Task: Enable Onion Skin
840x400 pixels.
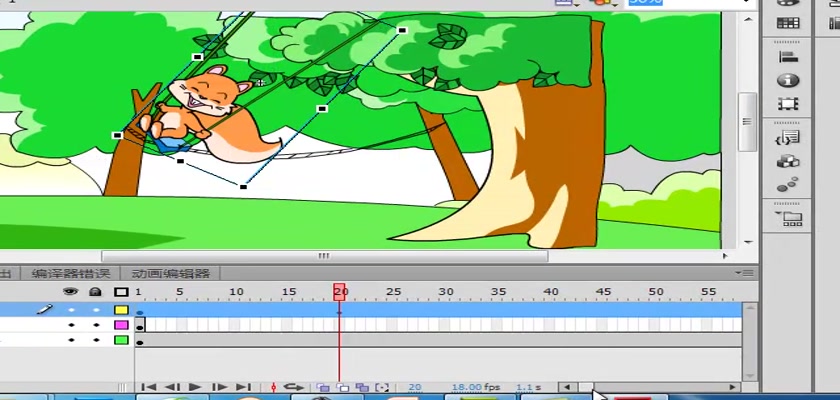Action: pos(322,387)
